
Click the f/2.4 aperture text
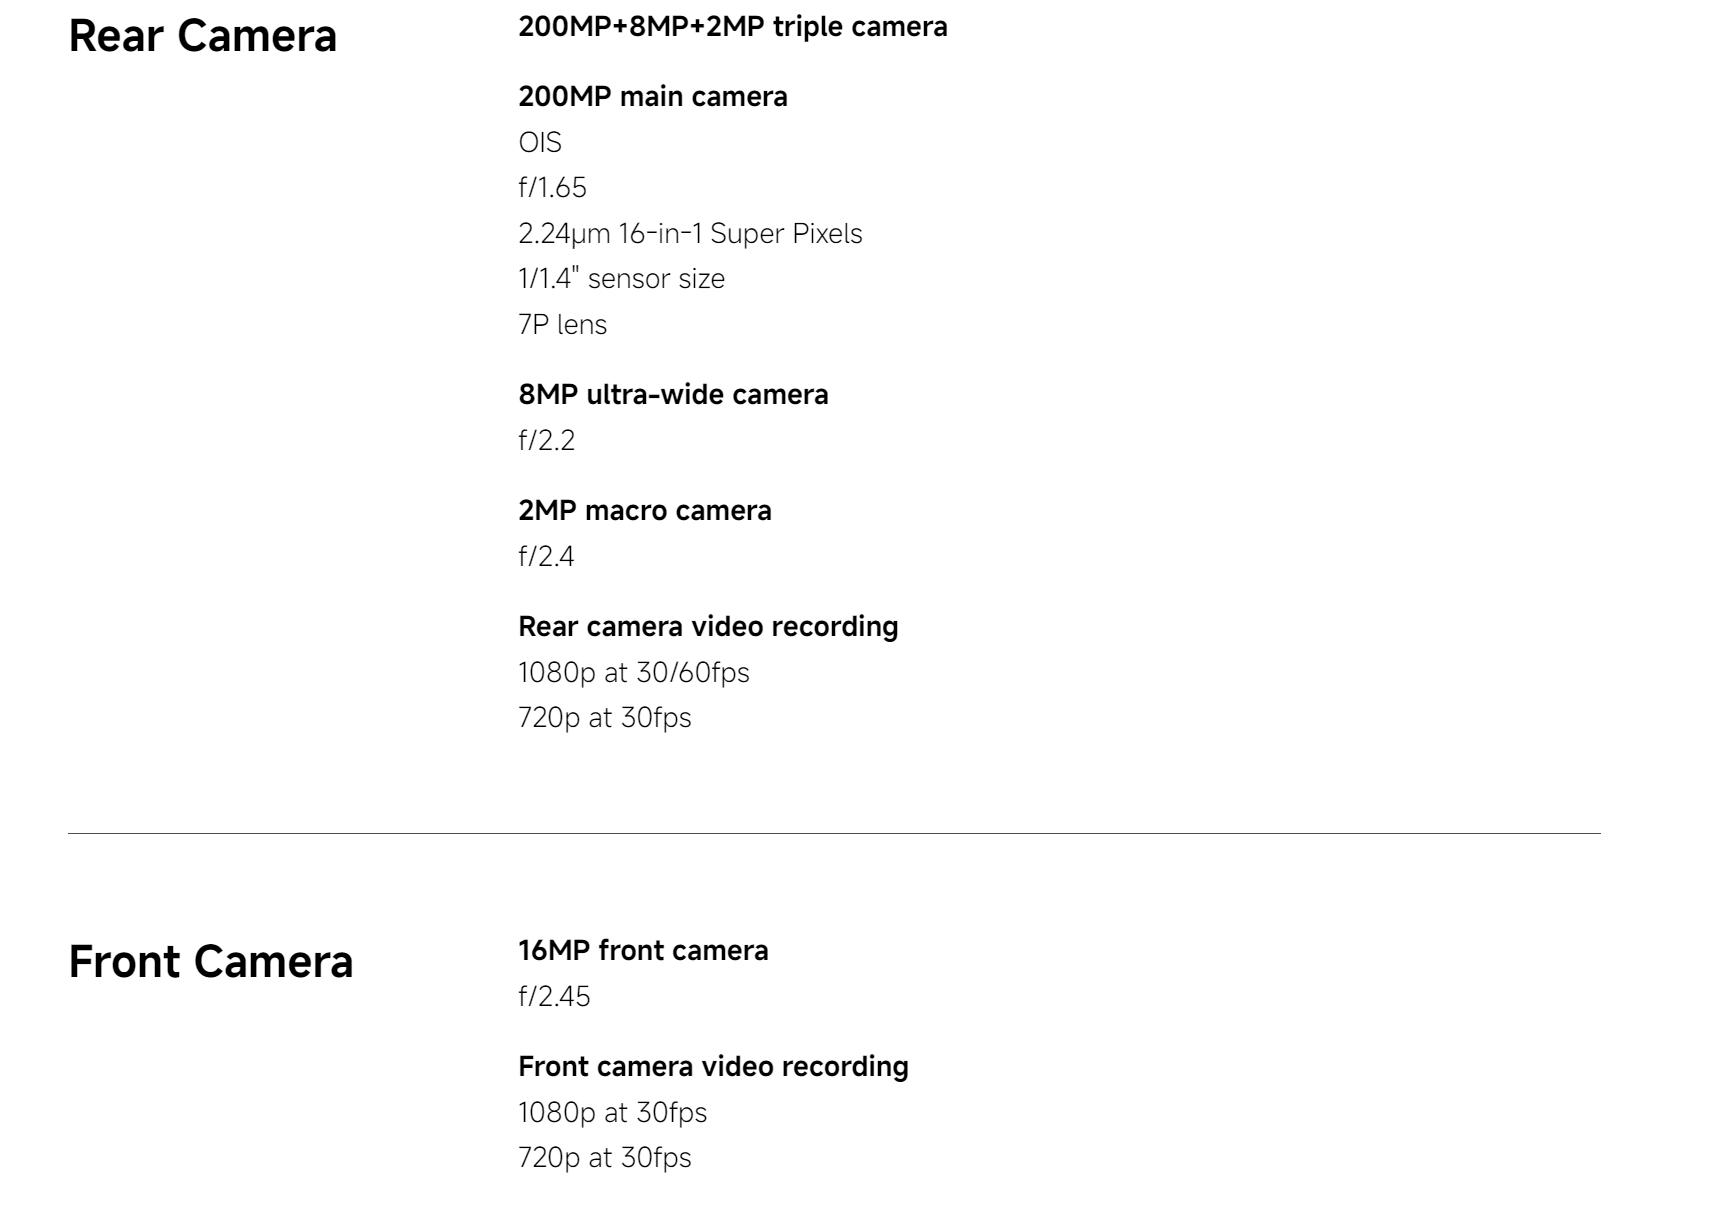(546, 557)
